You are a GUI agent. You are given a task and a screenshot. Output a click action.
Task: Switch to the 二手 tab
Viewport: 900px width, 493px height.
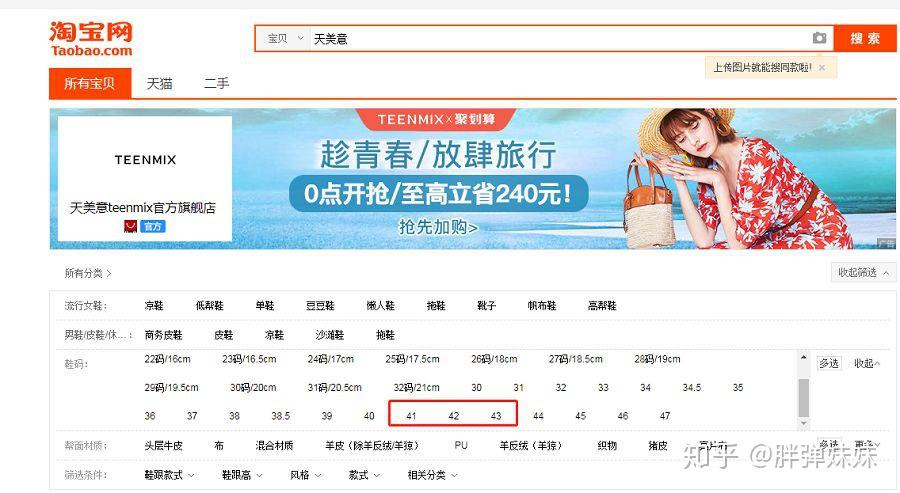(216, 84)
